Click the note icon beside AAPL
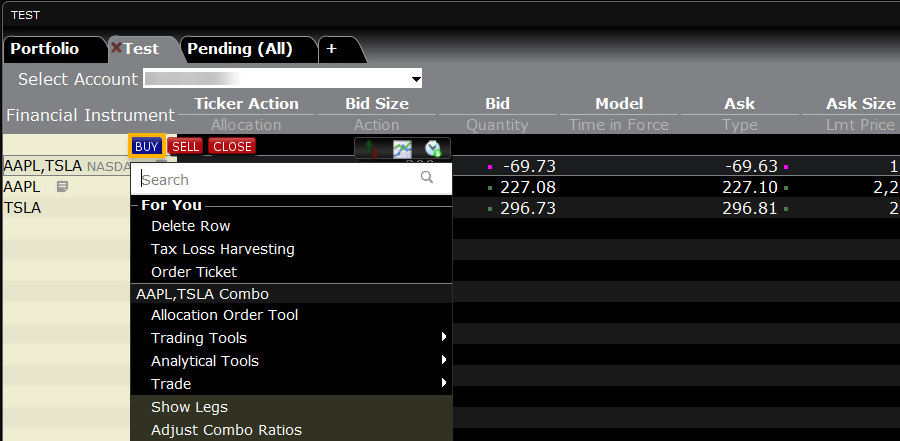Image resolution: width=900 pixels, height=441 pixels. tap(62, 187)
